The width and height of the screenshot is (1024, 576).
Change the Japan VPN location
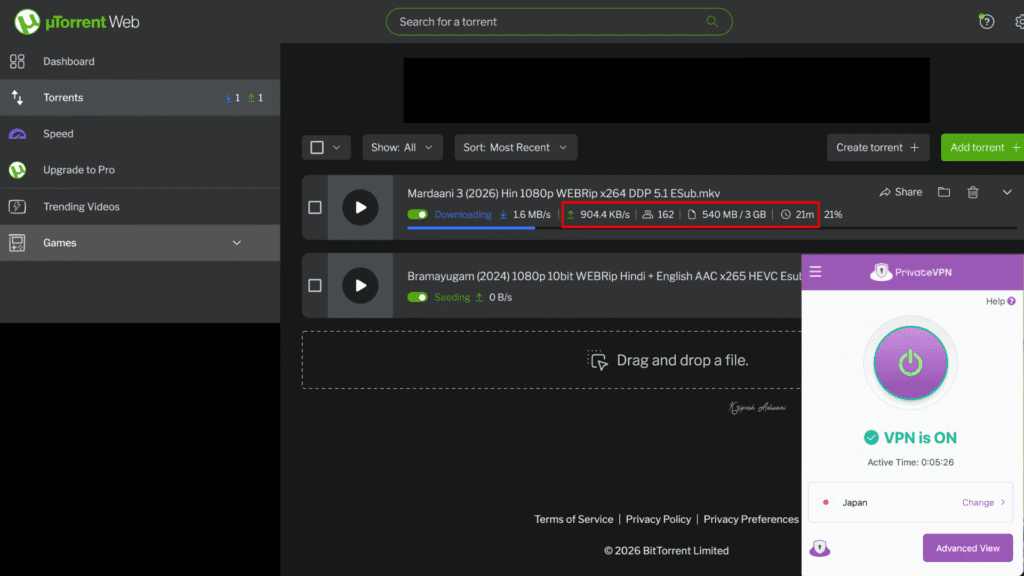983,502
